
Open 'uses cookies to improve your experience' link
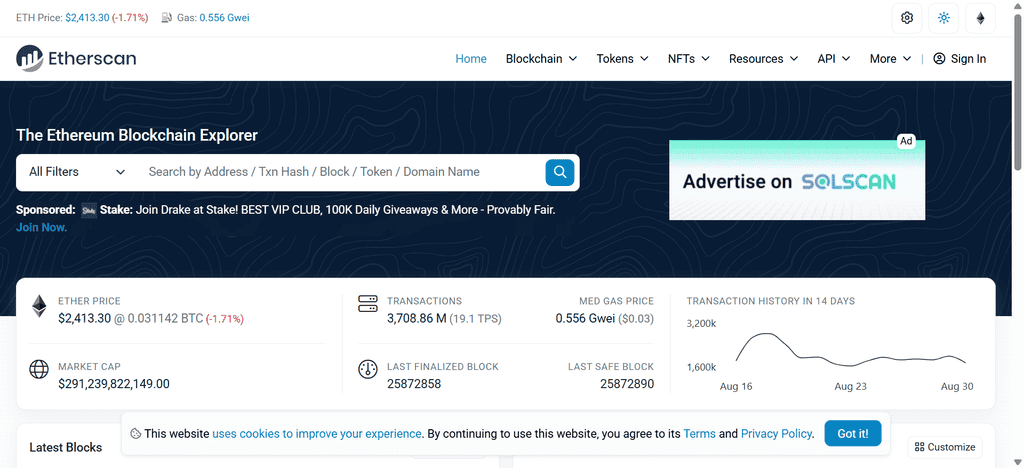(x=317, y=433)
